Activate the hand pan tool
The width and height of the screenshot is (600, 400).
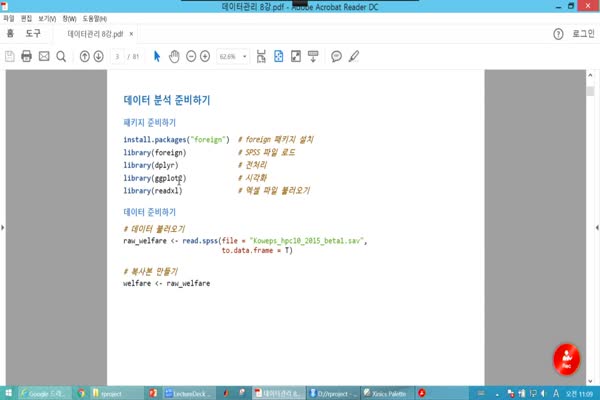(173, 56)
